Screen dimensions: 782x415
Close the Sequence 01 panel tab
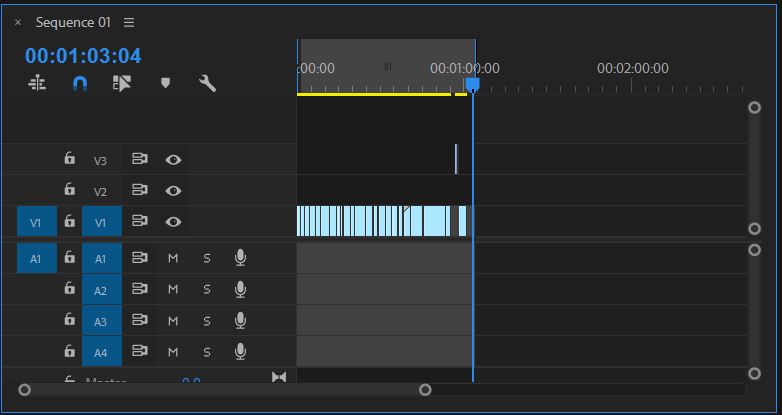pos(18,22)
